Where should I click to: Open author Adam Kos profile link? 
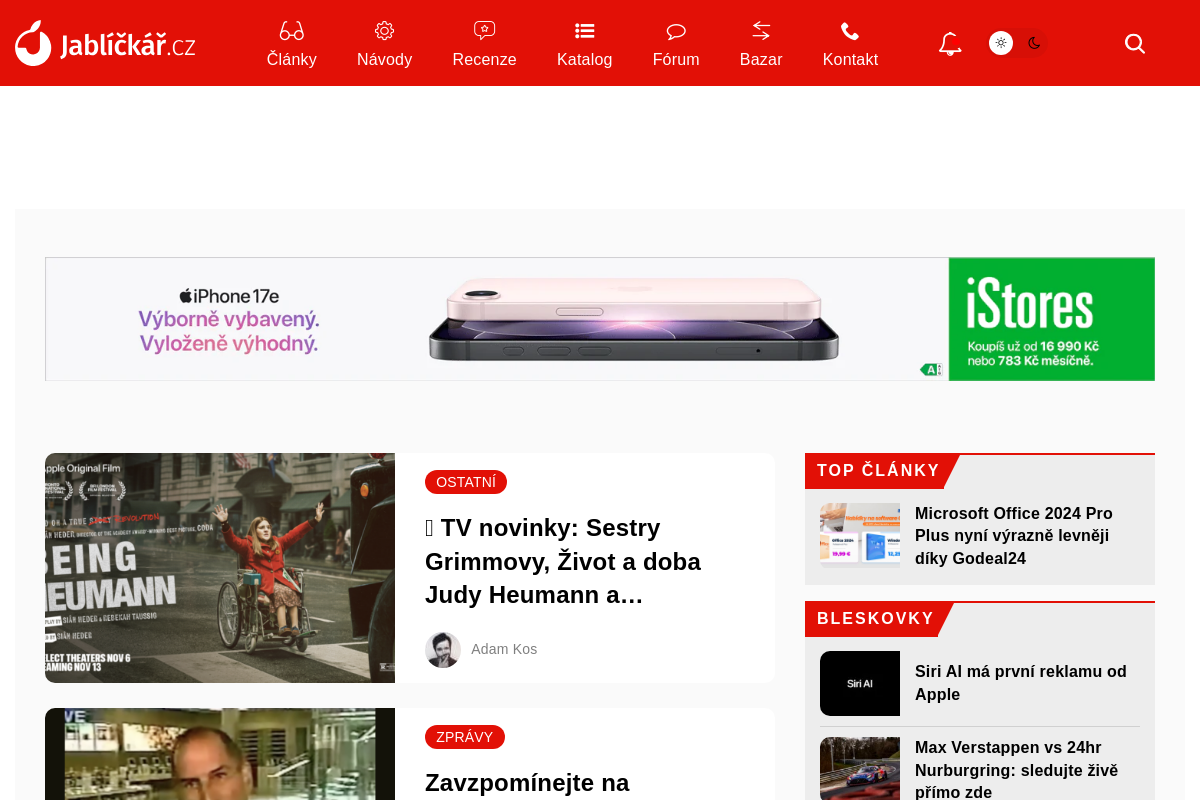pyautogui.click(x=504, y=649)
